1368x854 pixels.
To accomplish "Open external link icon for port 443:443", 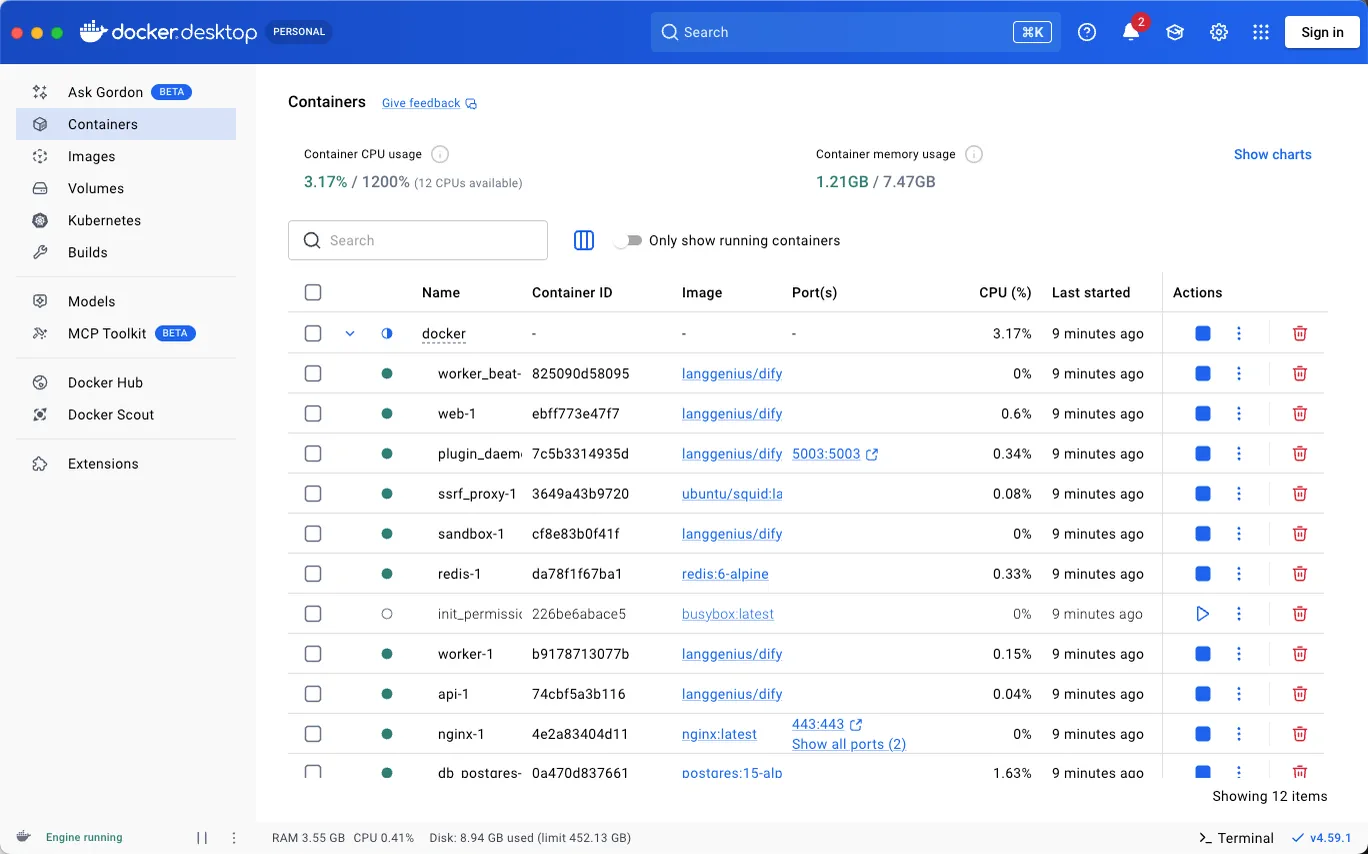I will (x=856, y=724).
